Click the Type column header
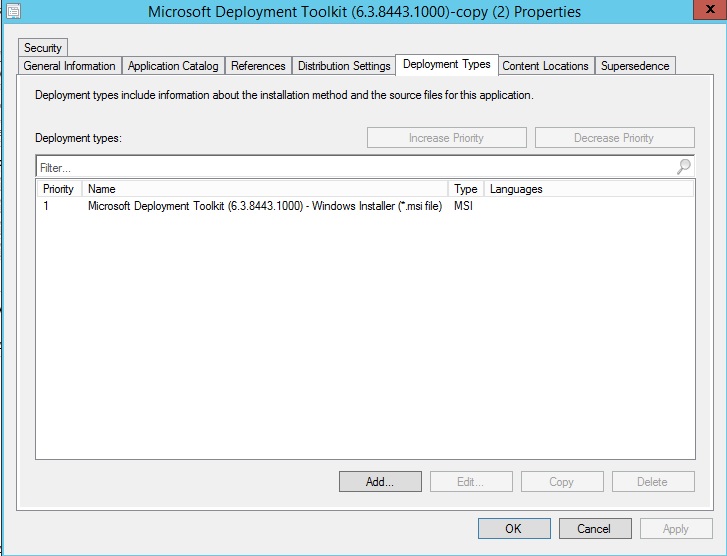The image size is (727, 556). click(x=466, y=189)
